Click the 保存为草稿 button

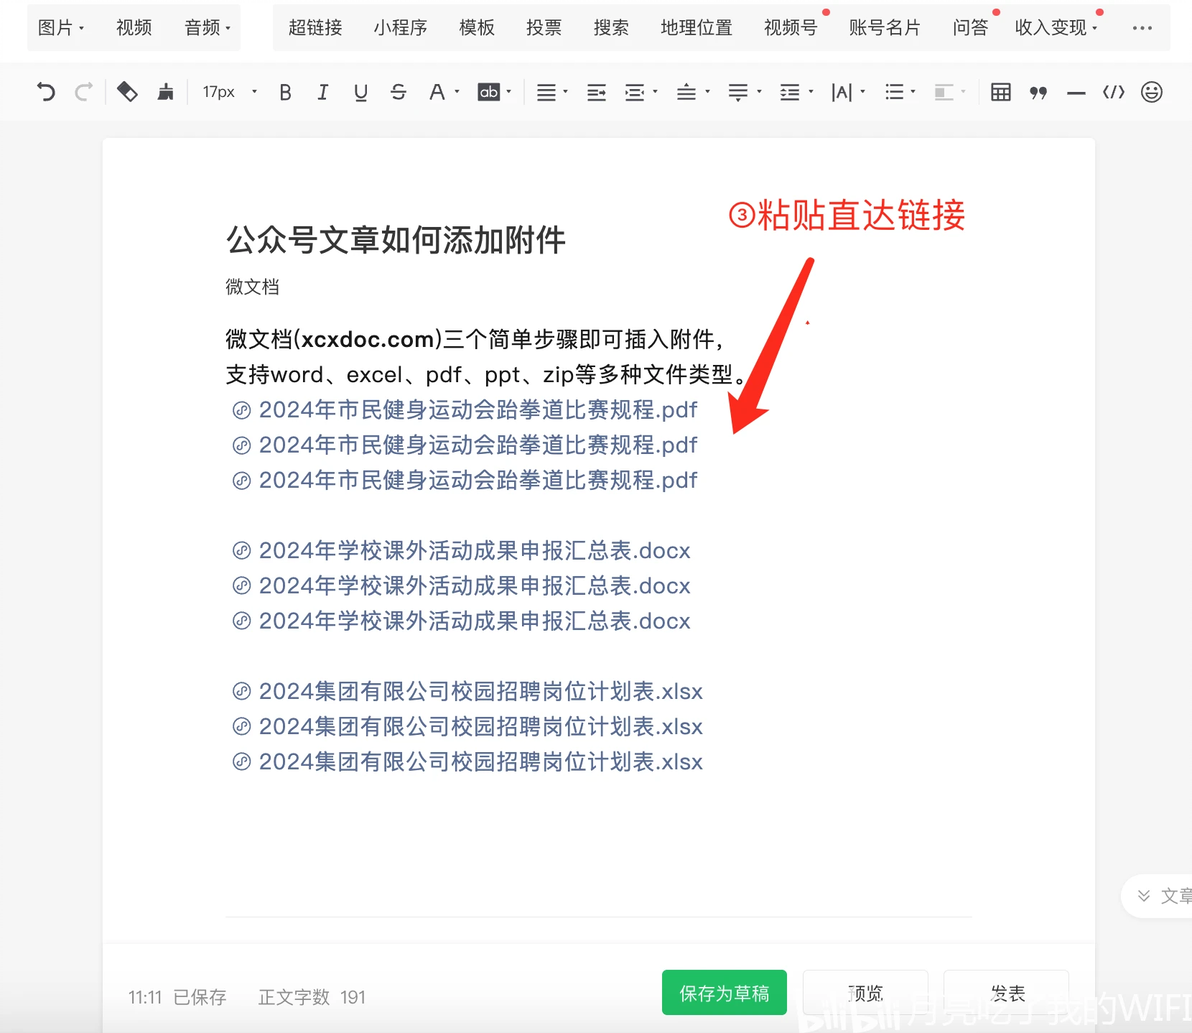[x=724, y=993]
